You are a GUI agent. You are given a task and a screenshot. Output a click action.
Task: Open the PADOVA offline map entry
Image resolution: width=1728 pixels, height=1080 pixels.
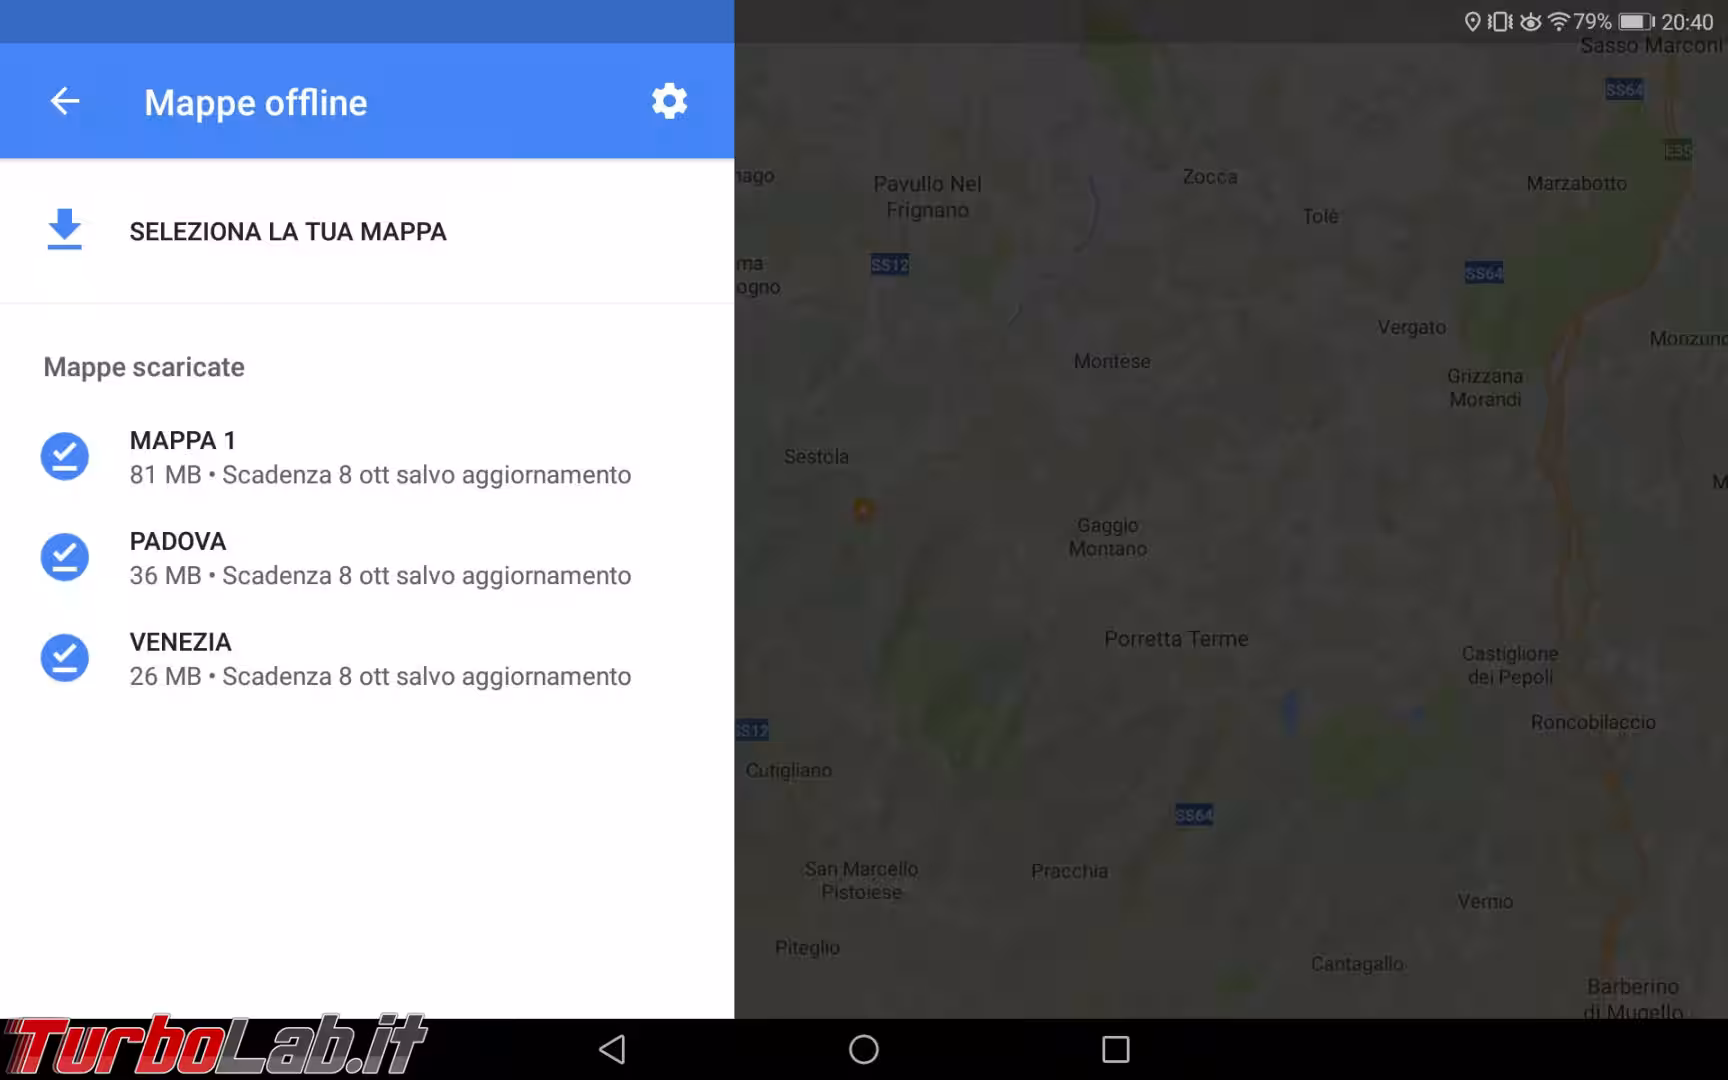367,558
